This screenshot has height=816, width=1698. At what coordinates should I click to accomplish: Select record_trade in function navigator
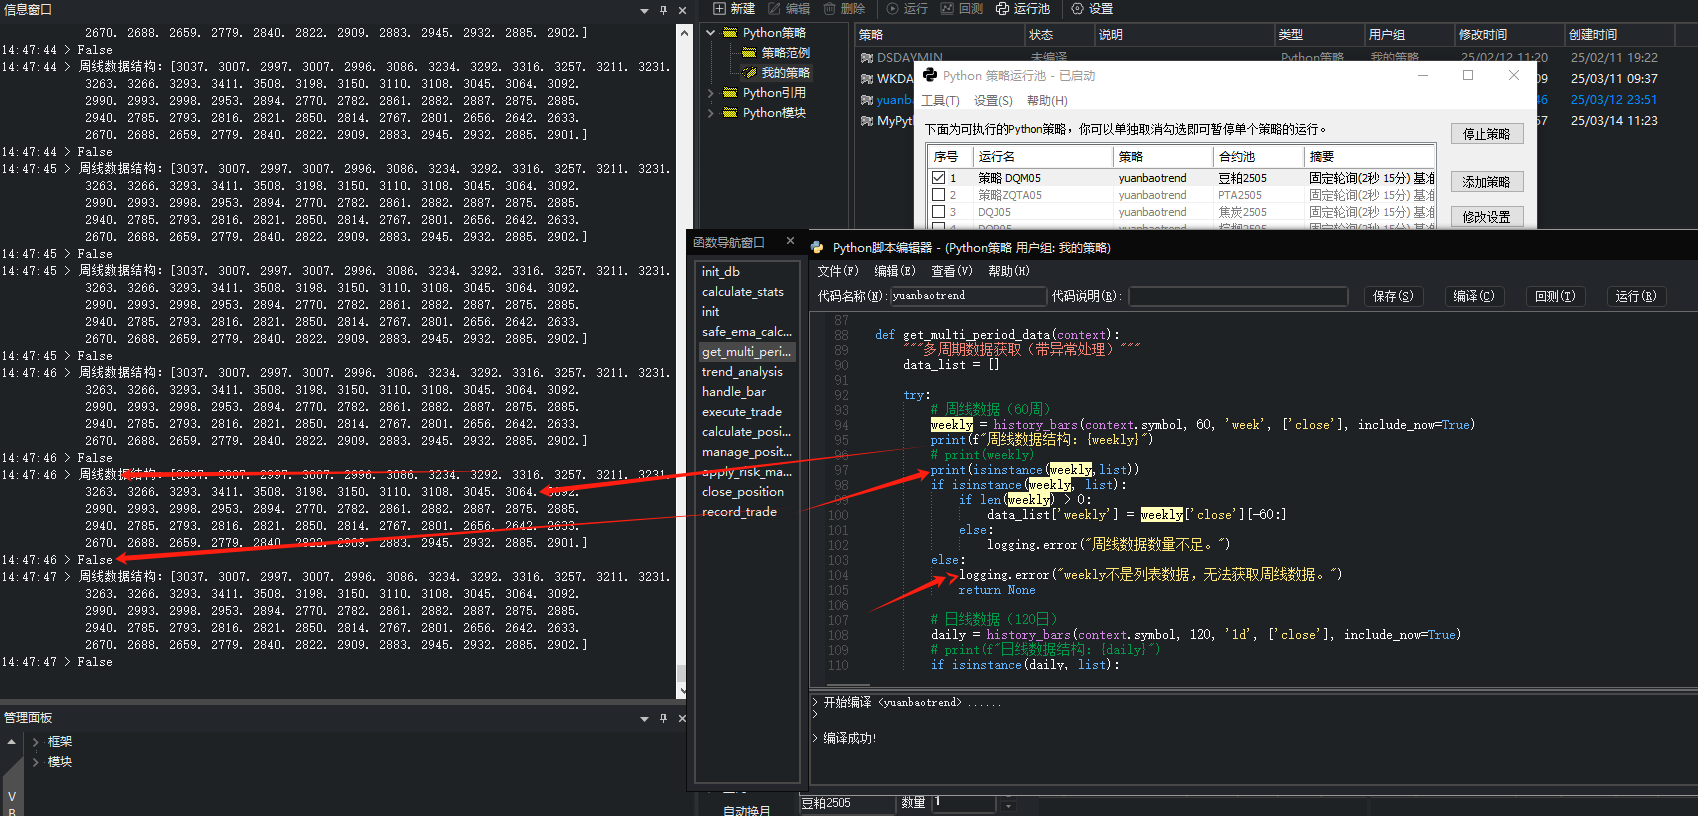[x=739, y=512]
